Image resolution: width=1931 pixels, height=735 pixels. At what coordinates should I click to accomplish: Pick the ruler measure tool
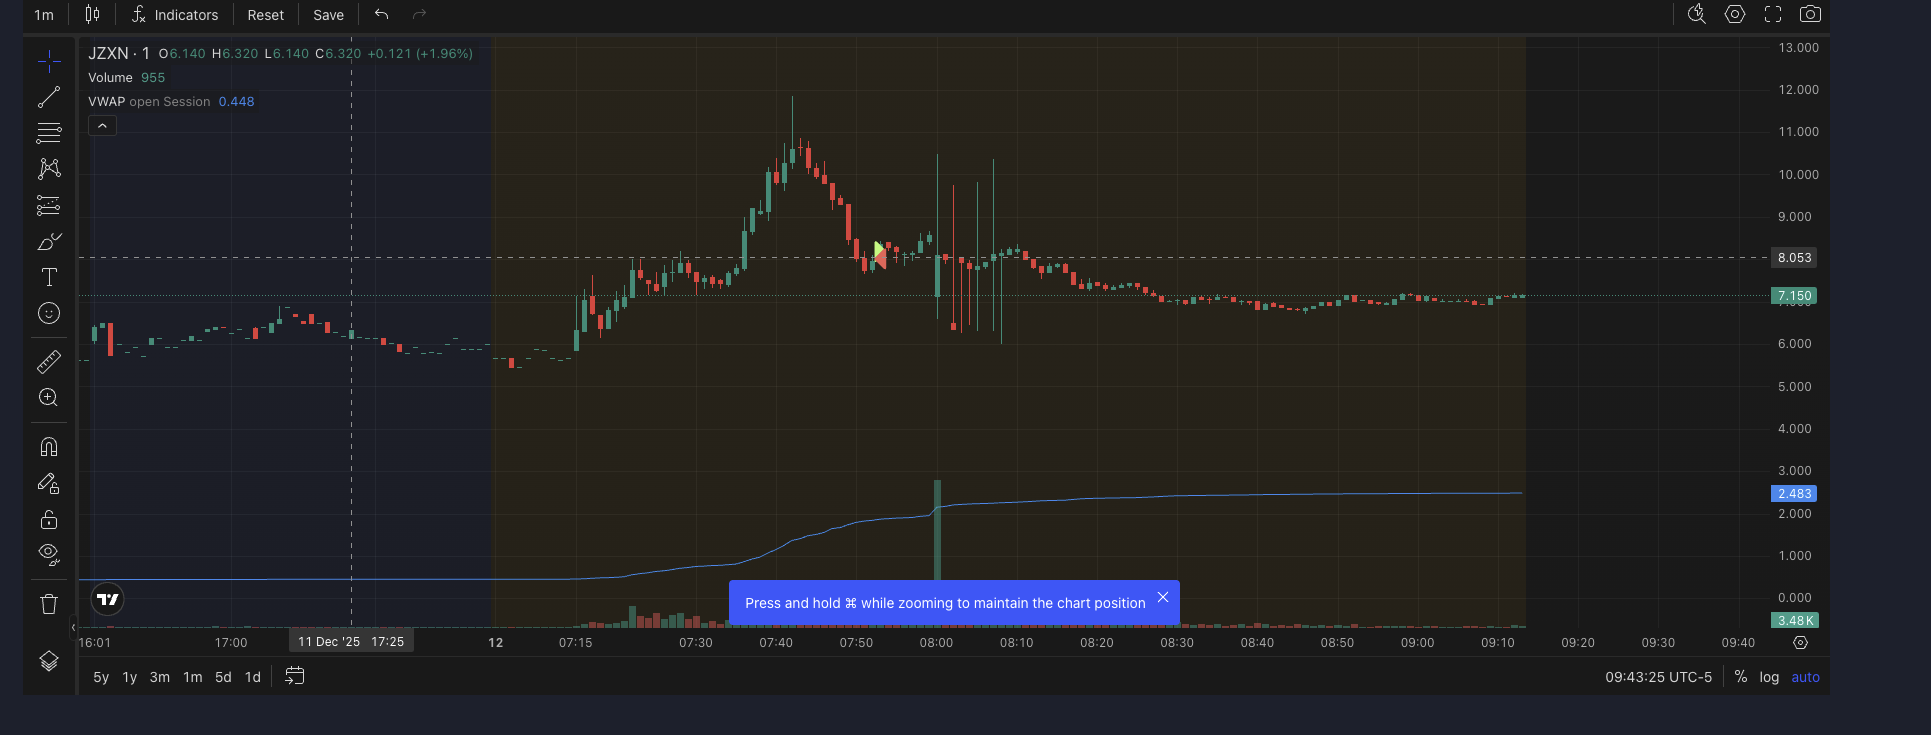click(49, 361)
